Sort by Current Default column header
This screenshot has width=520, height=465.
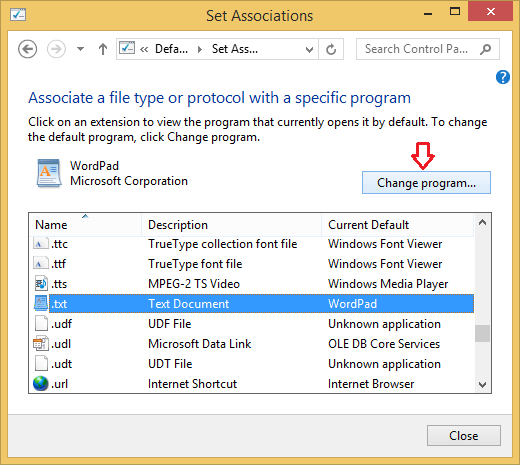point(397,225)
